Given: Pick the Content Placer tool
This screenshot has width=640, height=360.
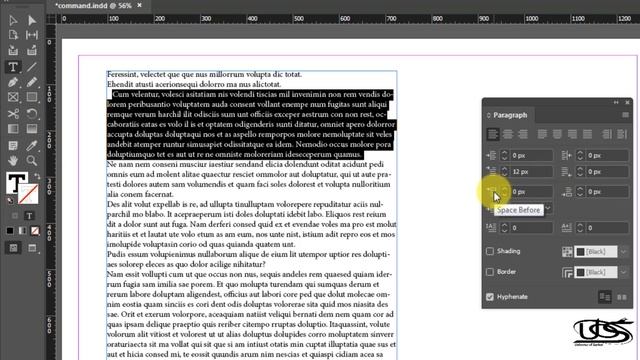Looking at the screenshot, I should click(x=31, y=51).
